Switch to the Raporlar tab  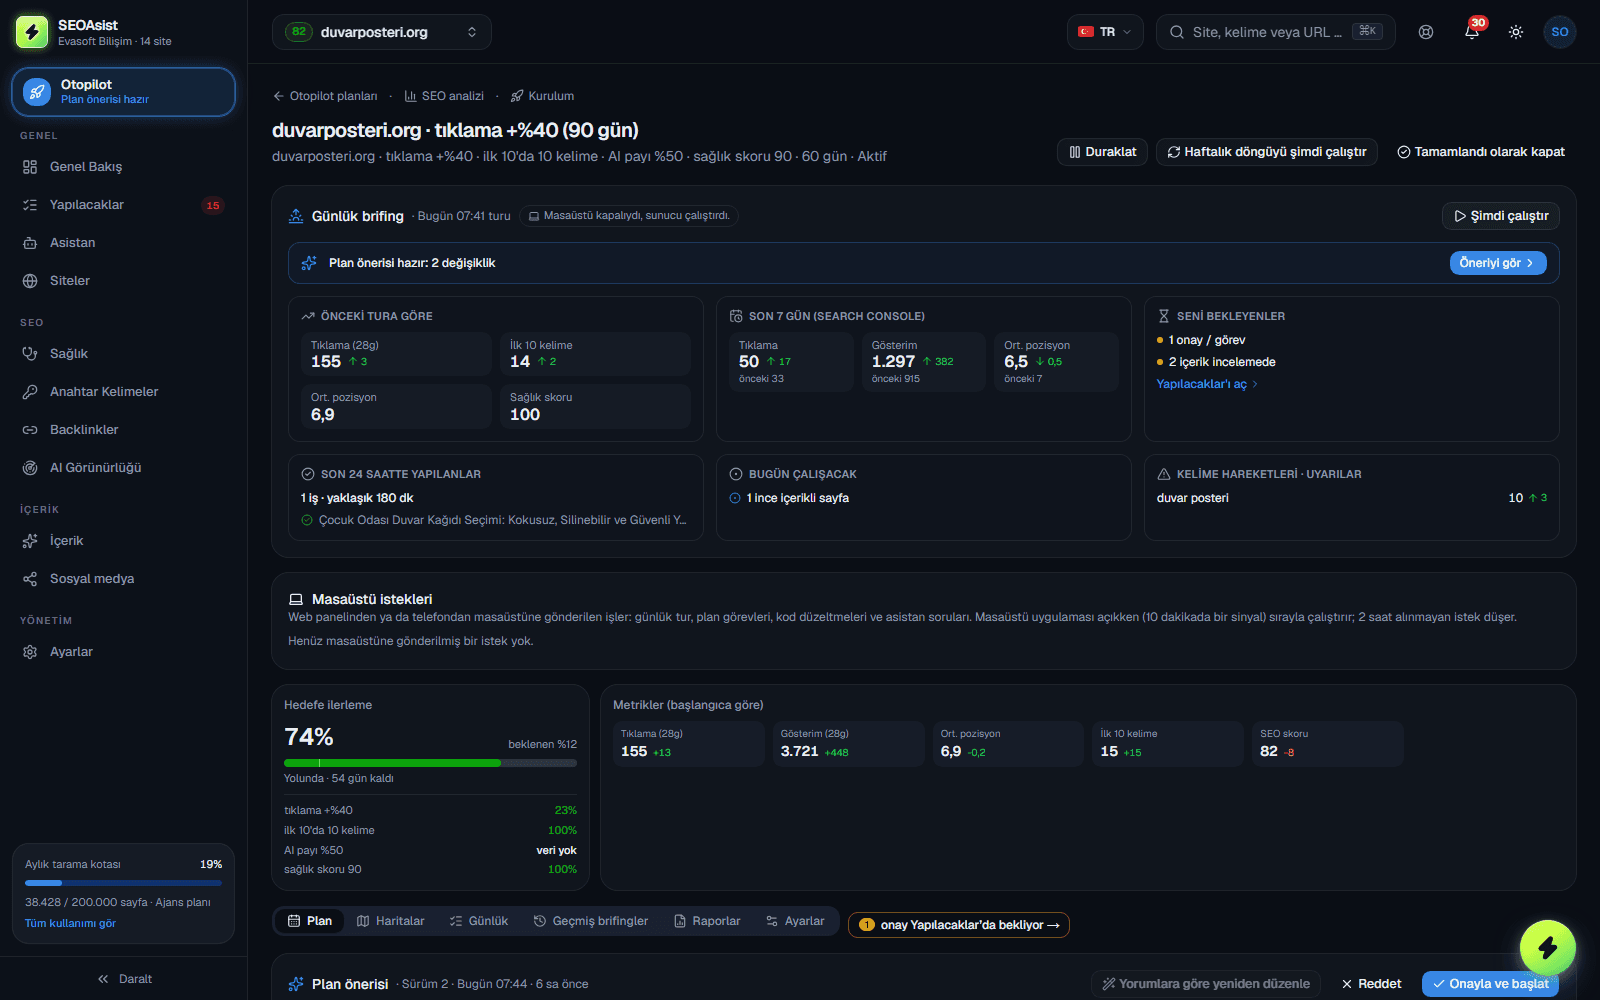coord(707,921)
